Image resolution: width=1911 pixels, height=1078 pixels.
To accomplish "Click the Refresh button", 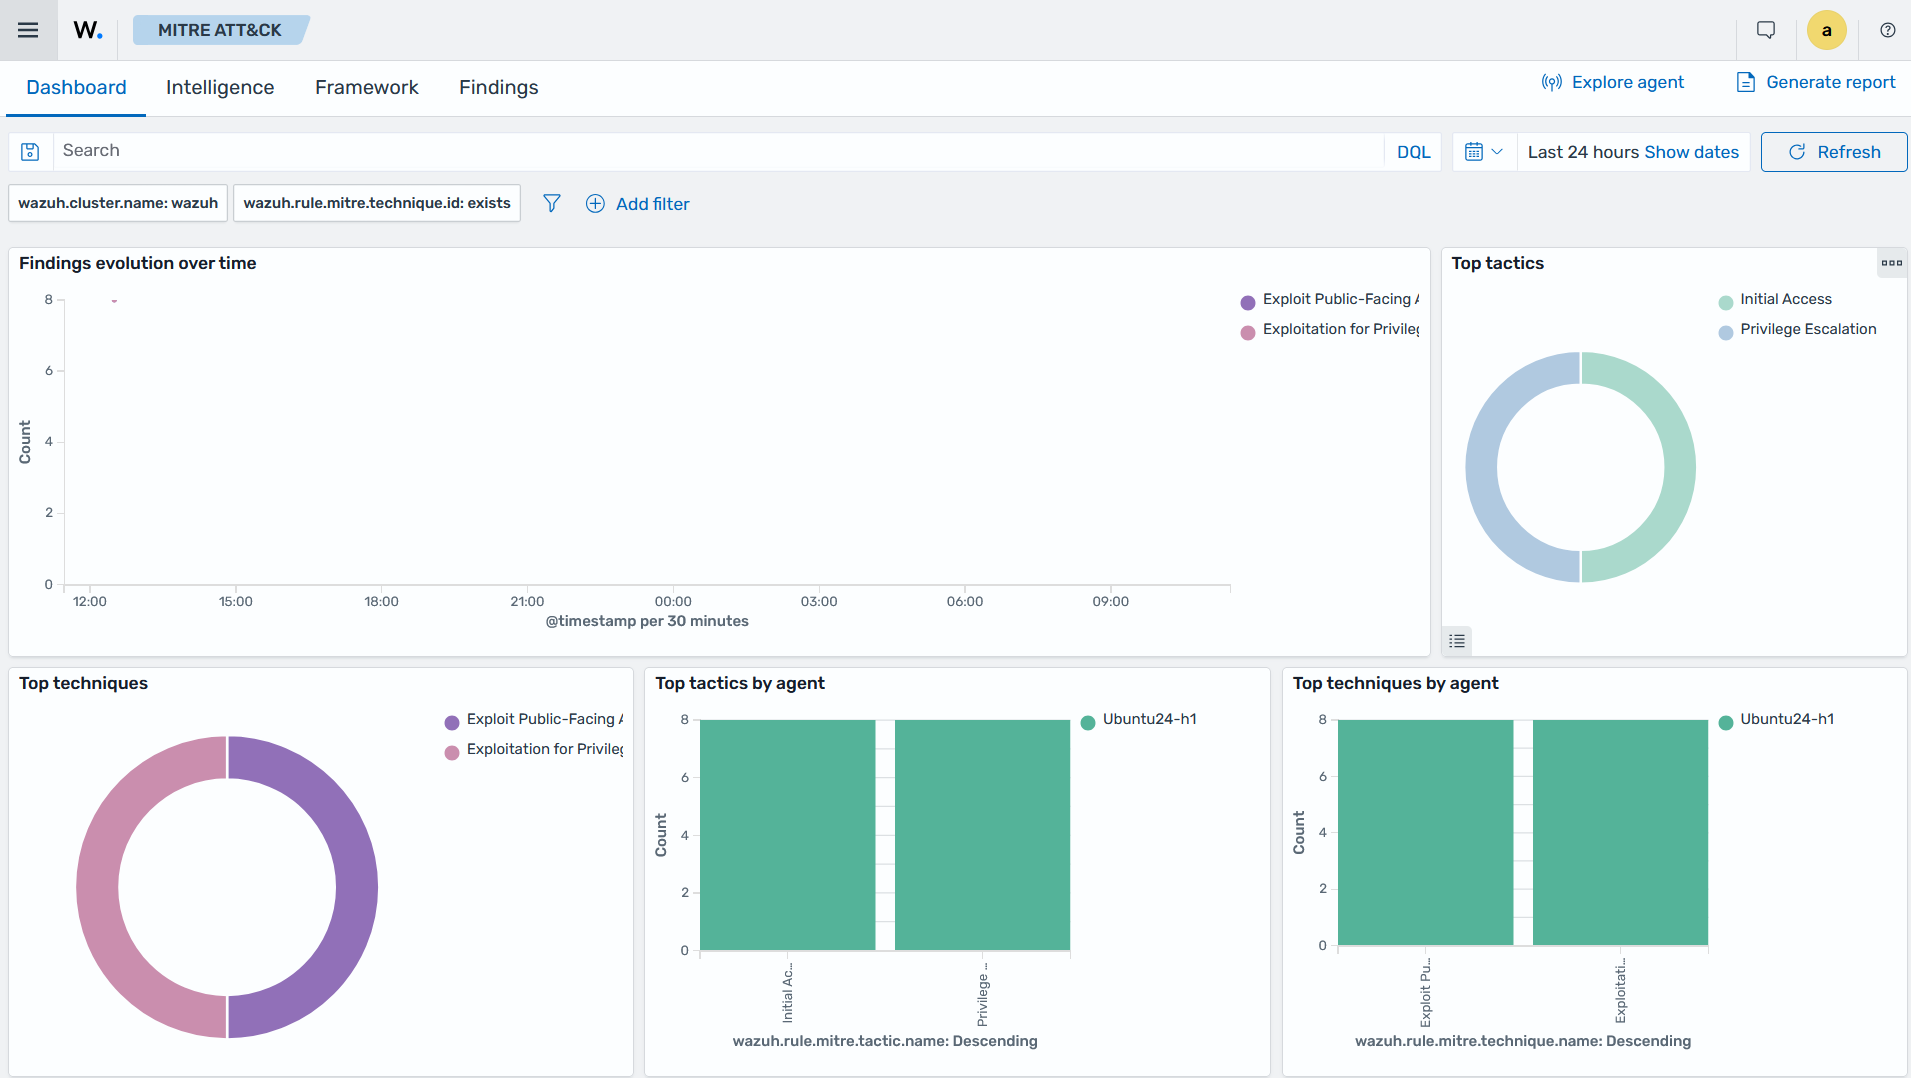I will click(1834, 152).
